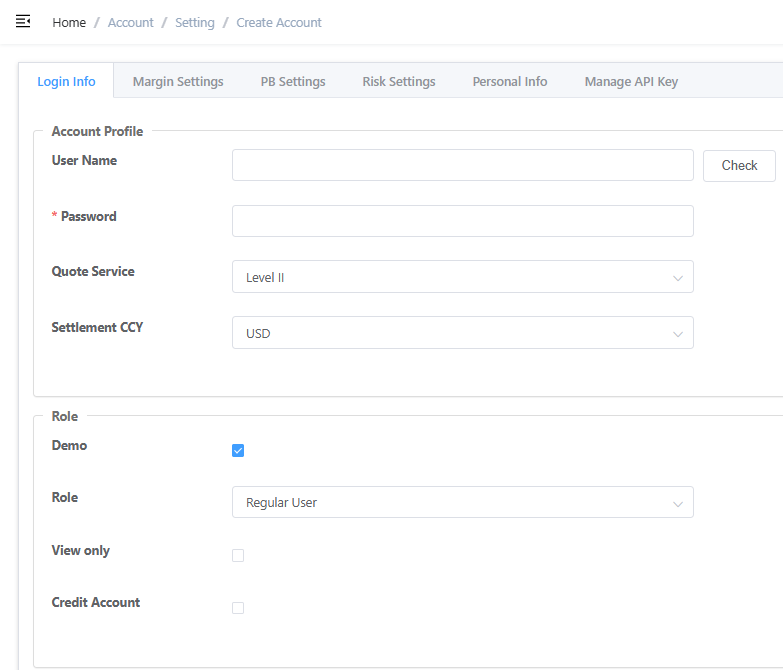Click the Role dropdown chevron arrow
Viewport: 783px width, 670px height.
click(677, 503)
